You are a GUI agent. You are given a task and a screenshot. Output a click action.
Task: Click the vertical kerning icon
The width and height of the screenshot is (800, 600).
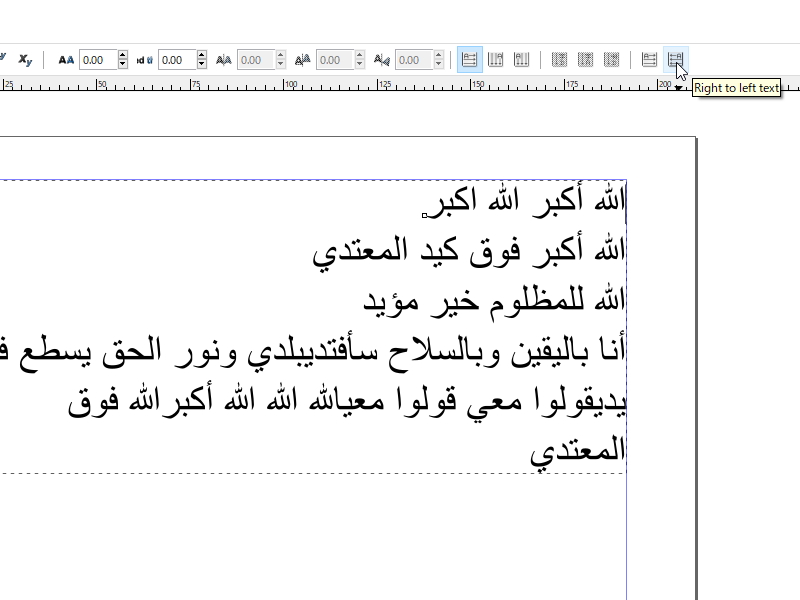(x=303, y=60)
